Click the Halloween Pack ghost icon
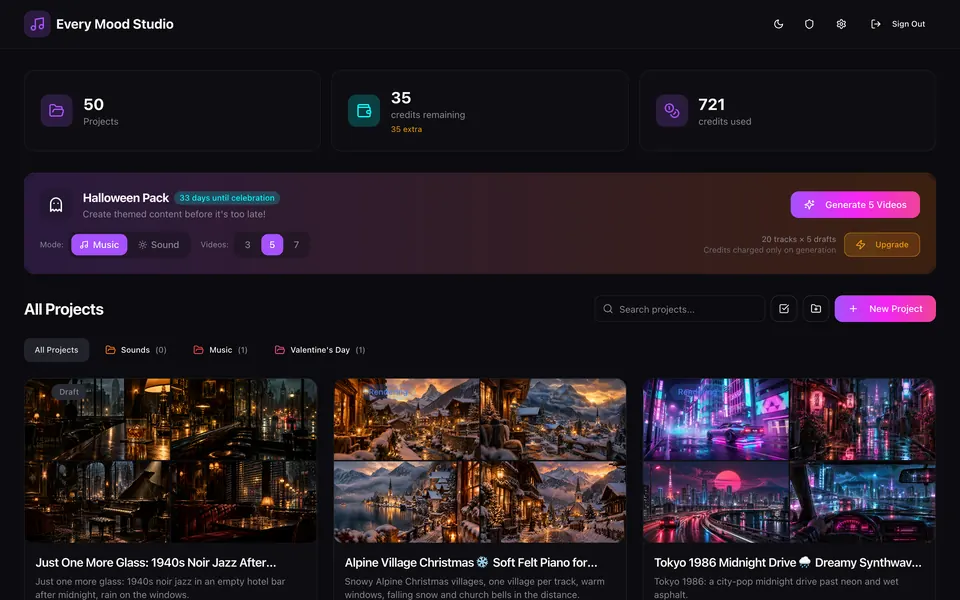This screenshot has height=600, width=960. (x=56, y=204)
